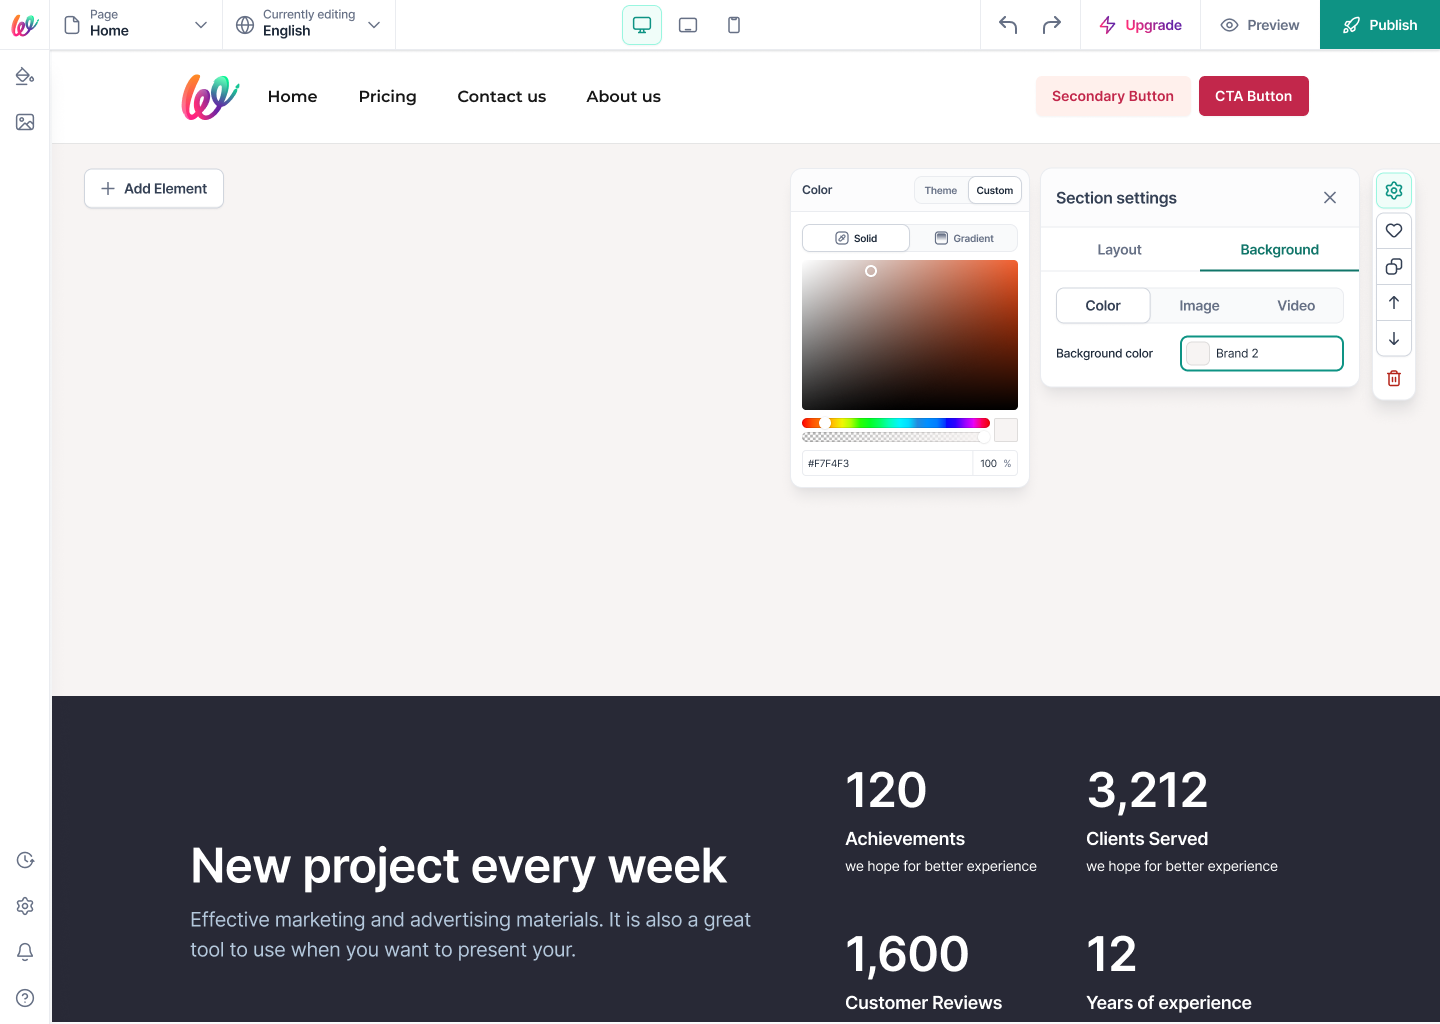
Task: Click the Pricing navigation link
Action: click(x=387, y=96)
